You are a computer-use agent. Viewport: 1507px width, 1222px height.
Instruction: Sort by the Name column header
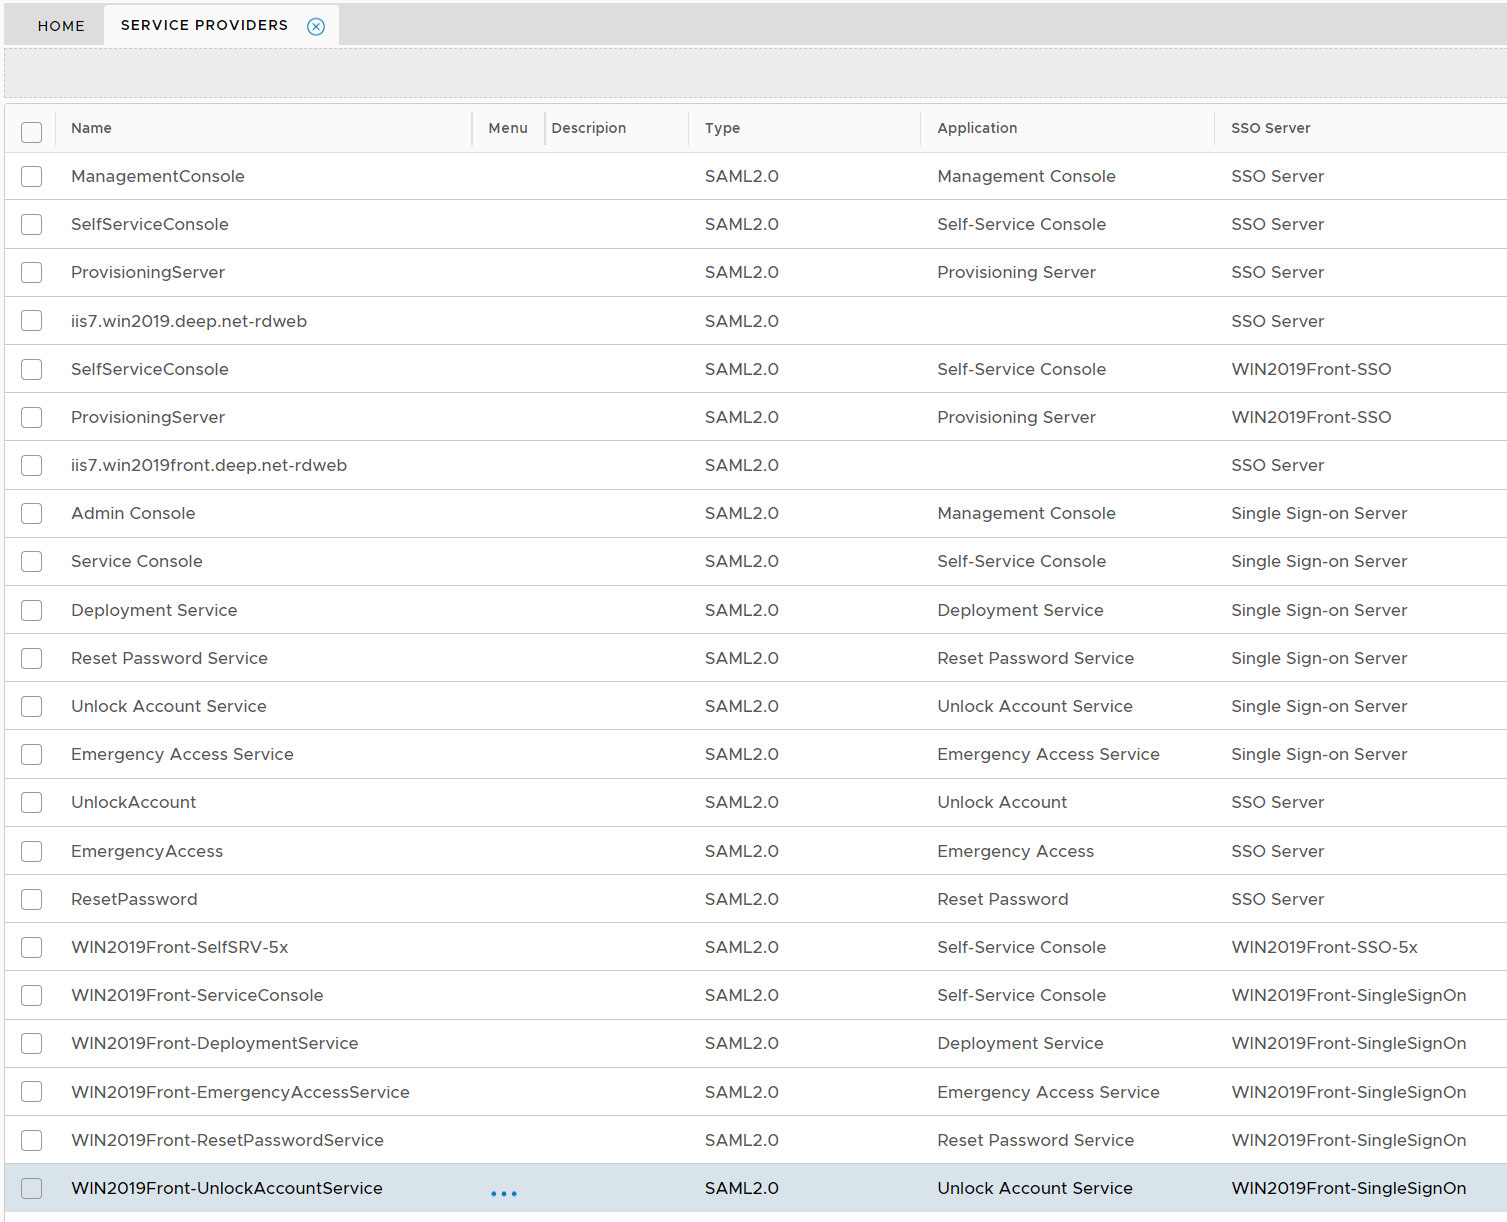click(x=91, y=128)
